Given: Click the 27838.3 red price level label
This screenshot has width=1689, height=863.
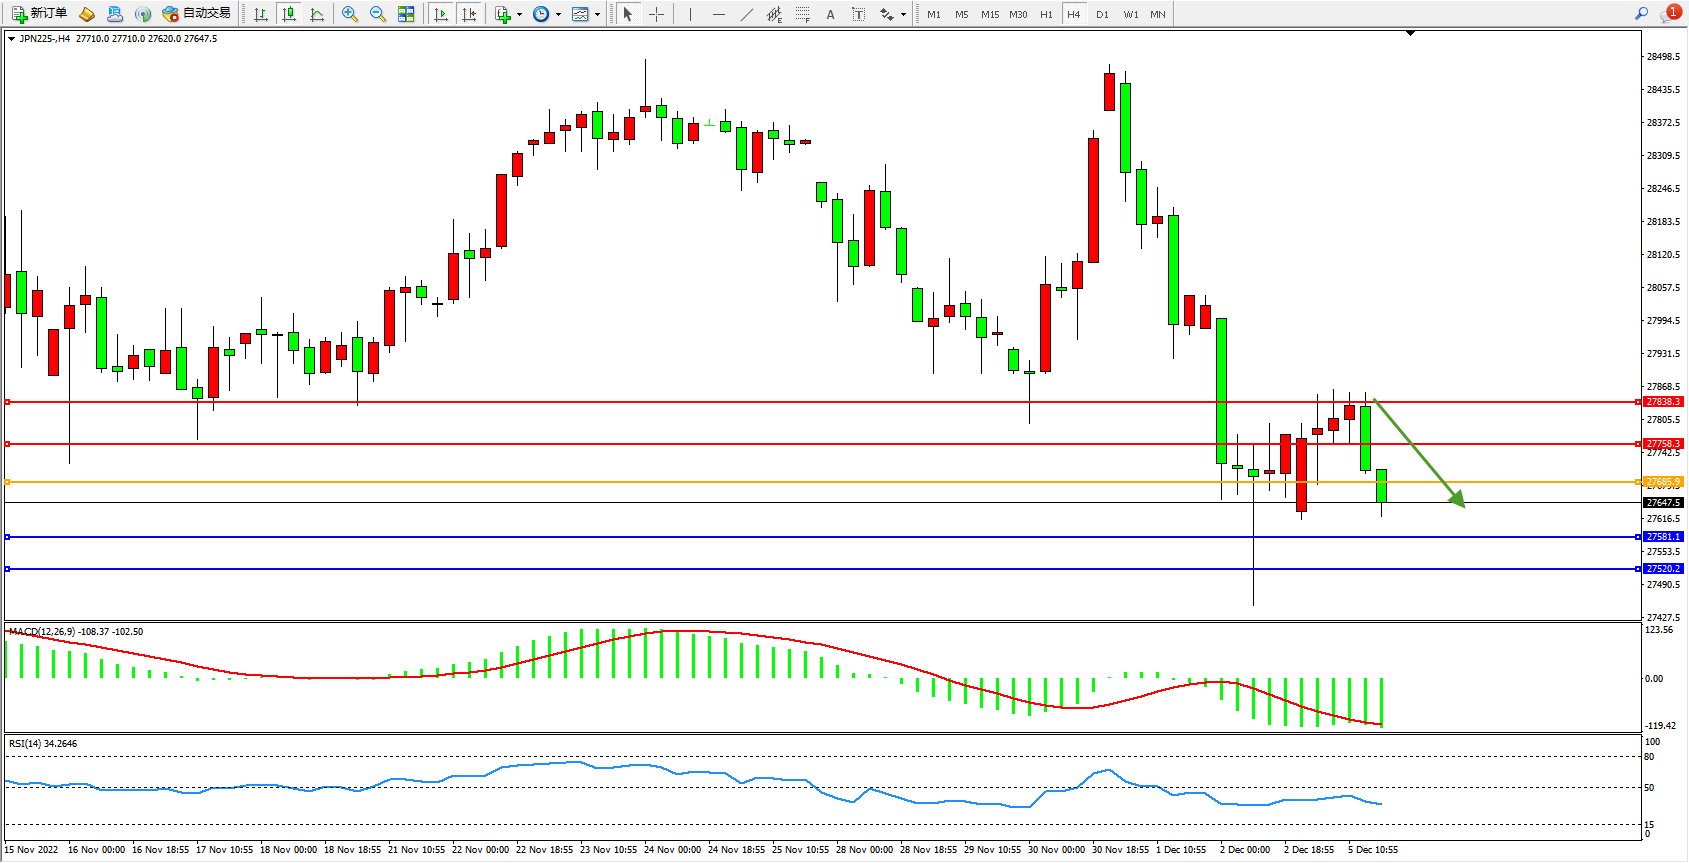Looking at the screenshot, I should pos(1663,402).
